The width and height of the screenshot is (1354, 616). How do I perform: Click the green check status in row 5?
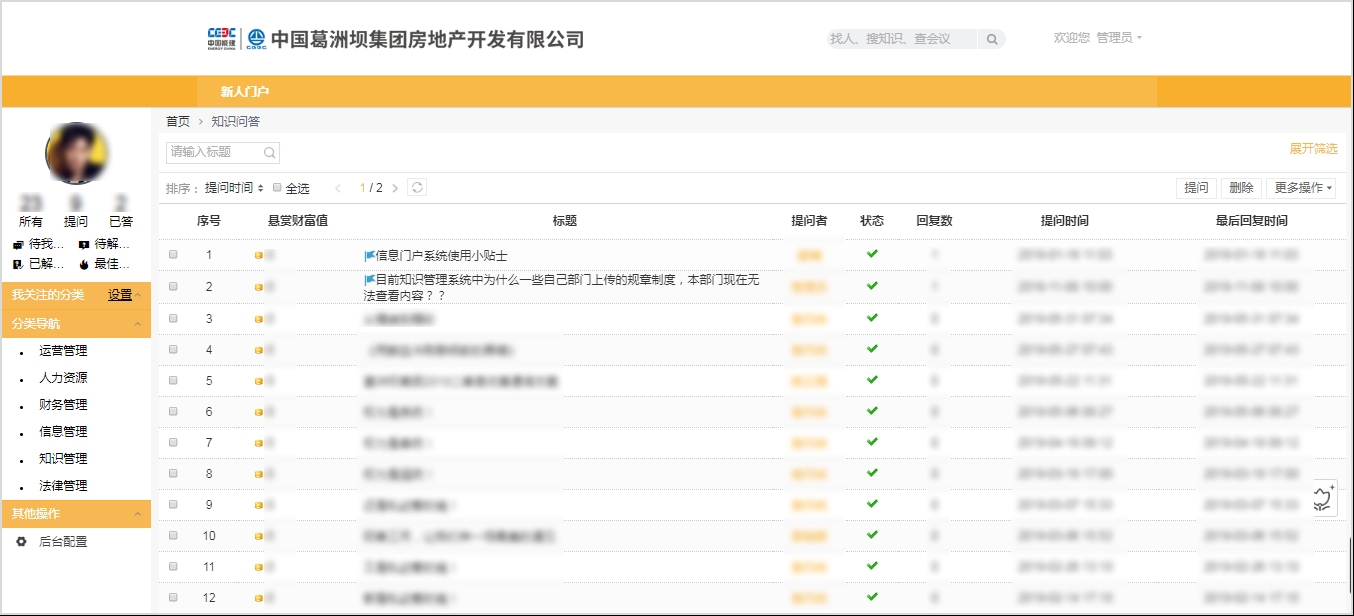[x=872, y=379]
